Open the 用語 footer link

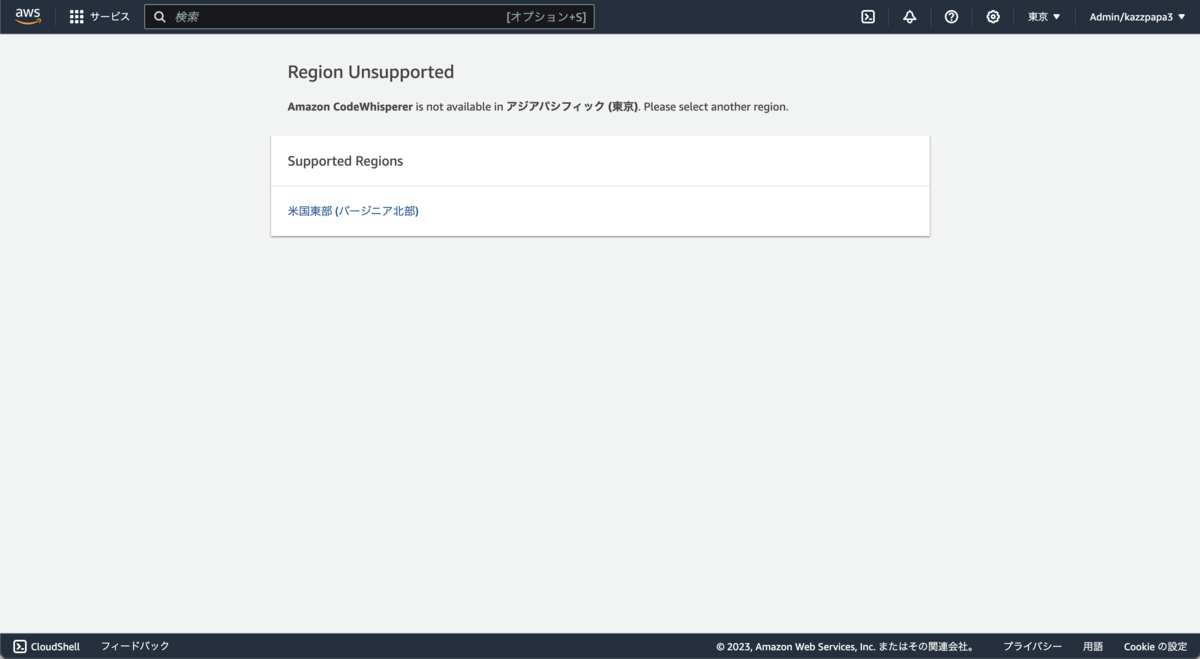tap(1093, 647)
